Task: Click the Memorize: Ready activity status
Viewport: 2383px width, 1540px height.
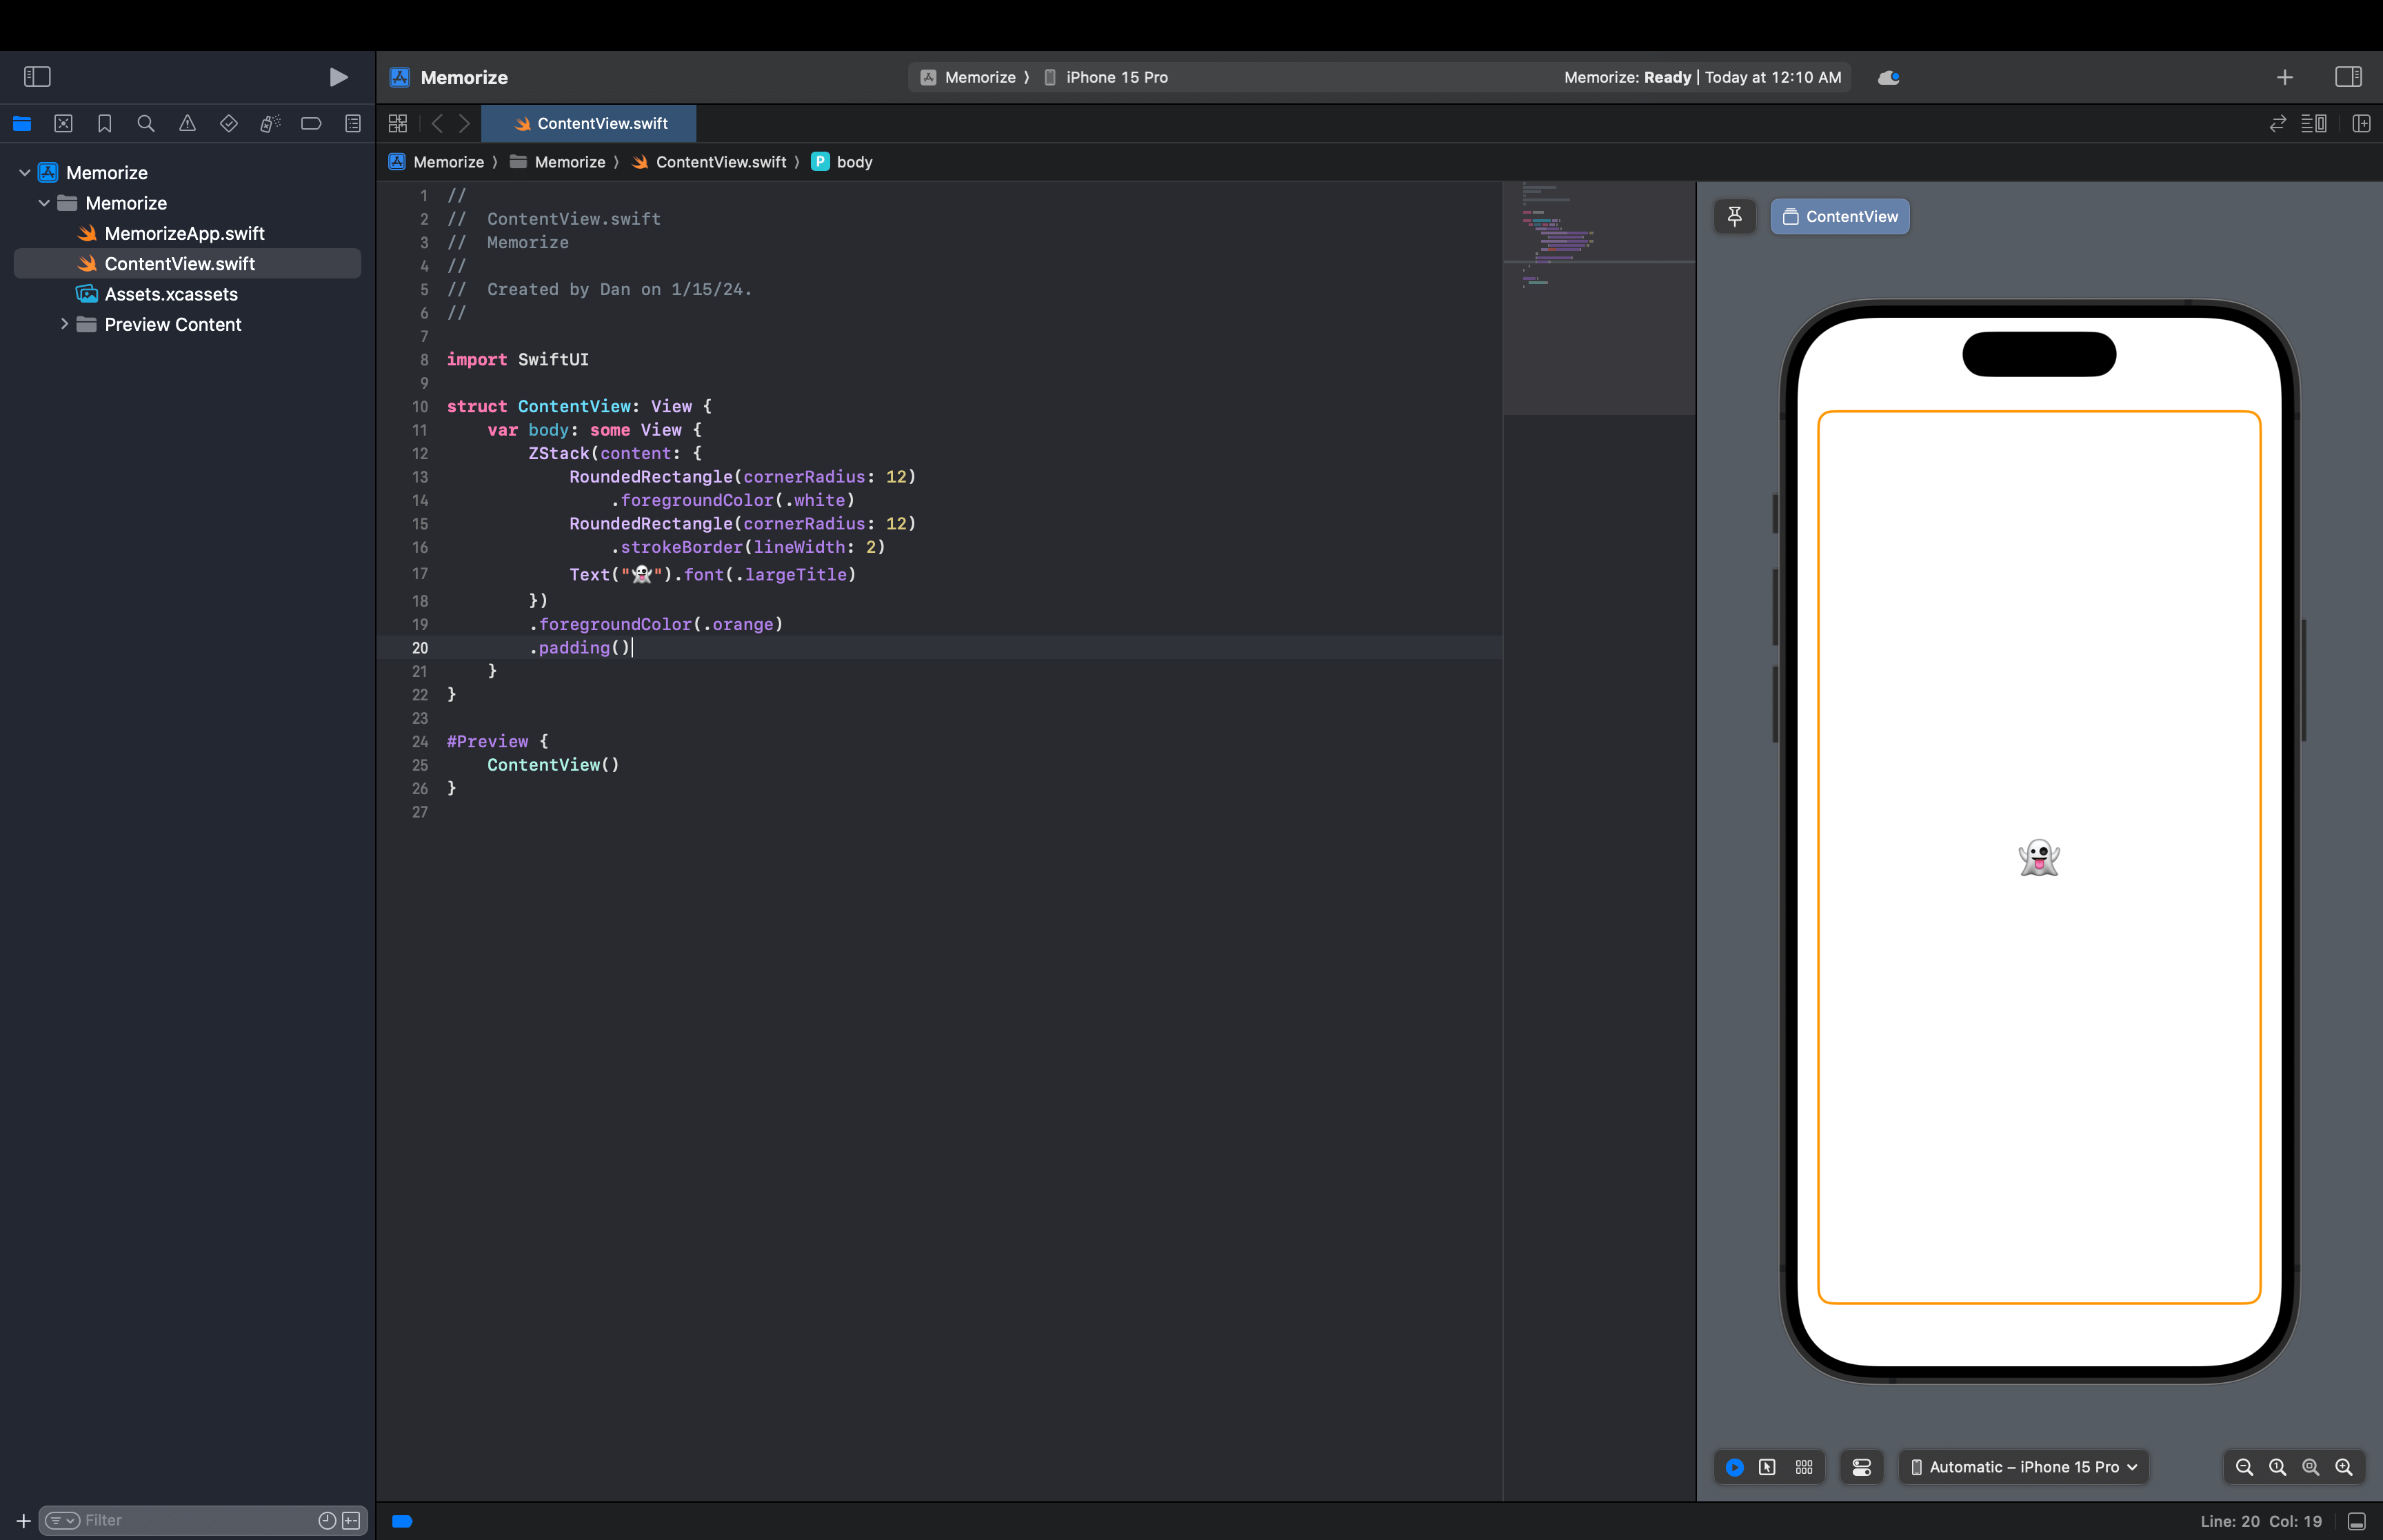Action: [1702, 77]
